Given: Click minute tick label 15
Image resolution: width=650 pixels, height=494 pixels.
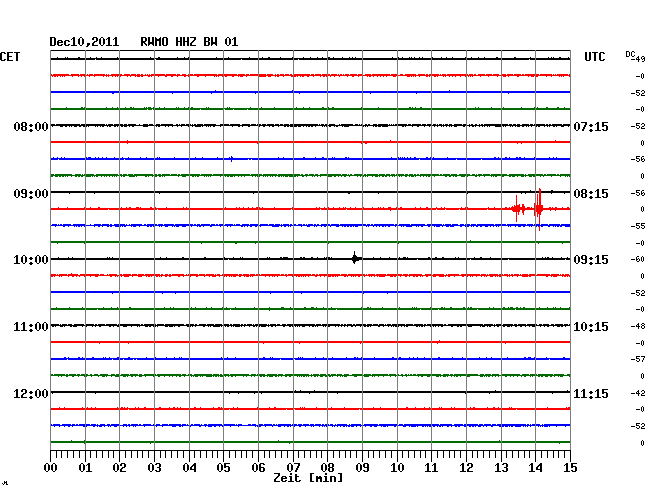Looking at the screenshot, I should 570,468.
